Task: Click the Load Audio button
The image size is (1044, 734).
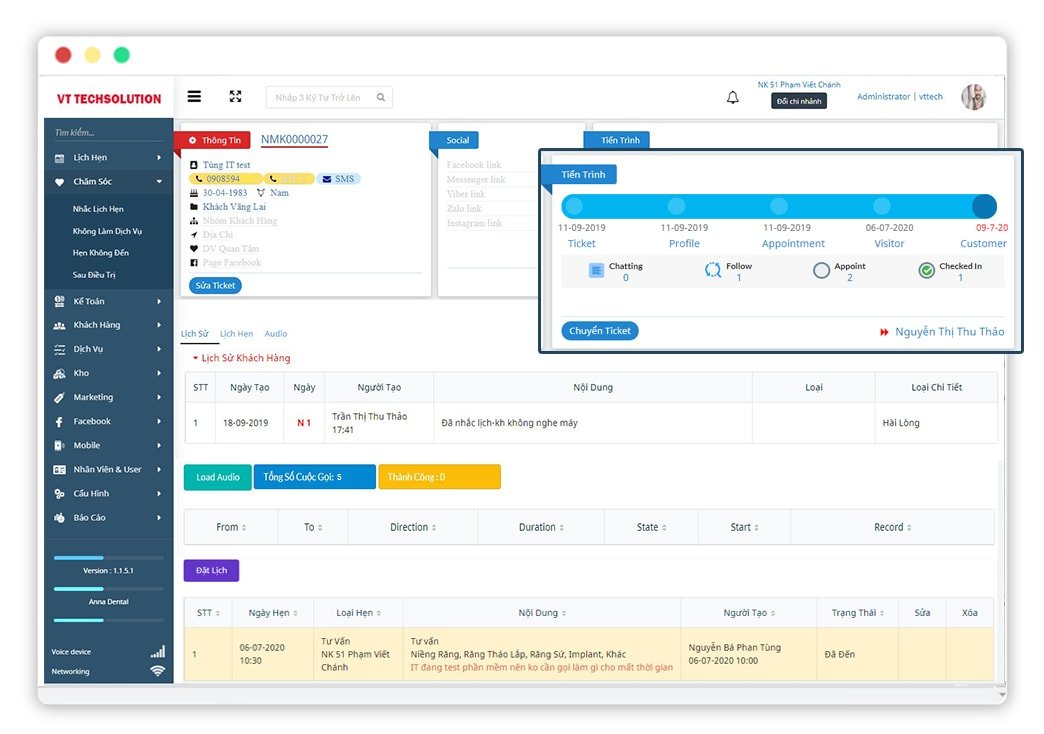Action: click(x=217, y=477)
